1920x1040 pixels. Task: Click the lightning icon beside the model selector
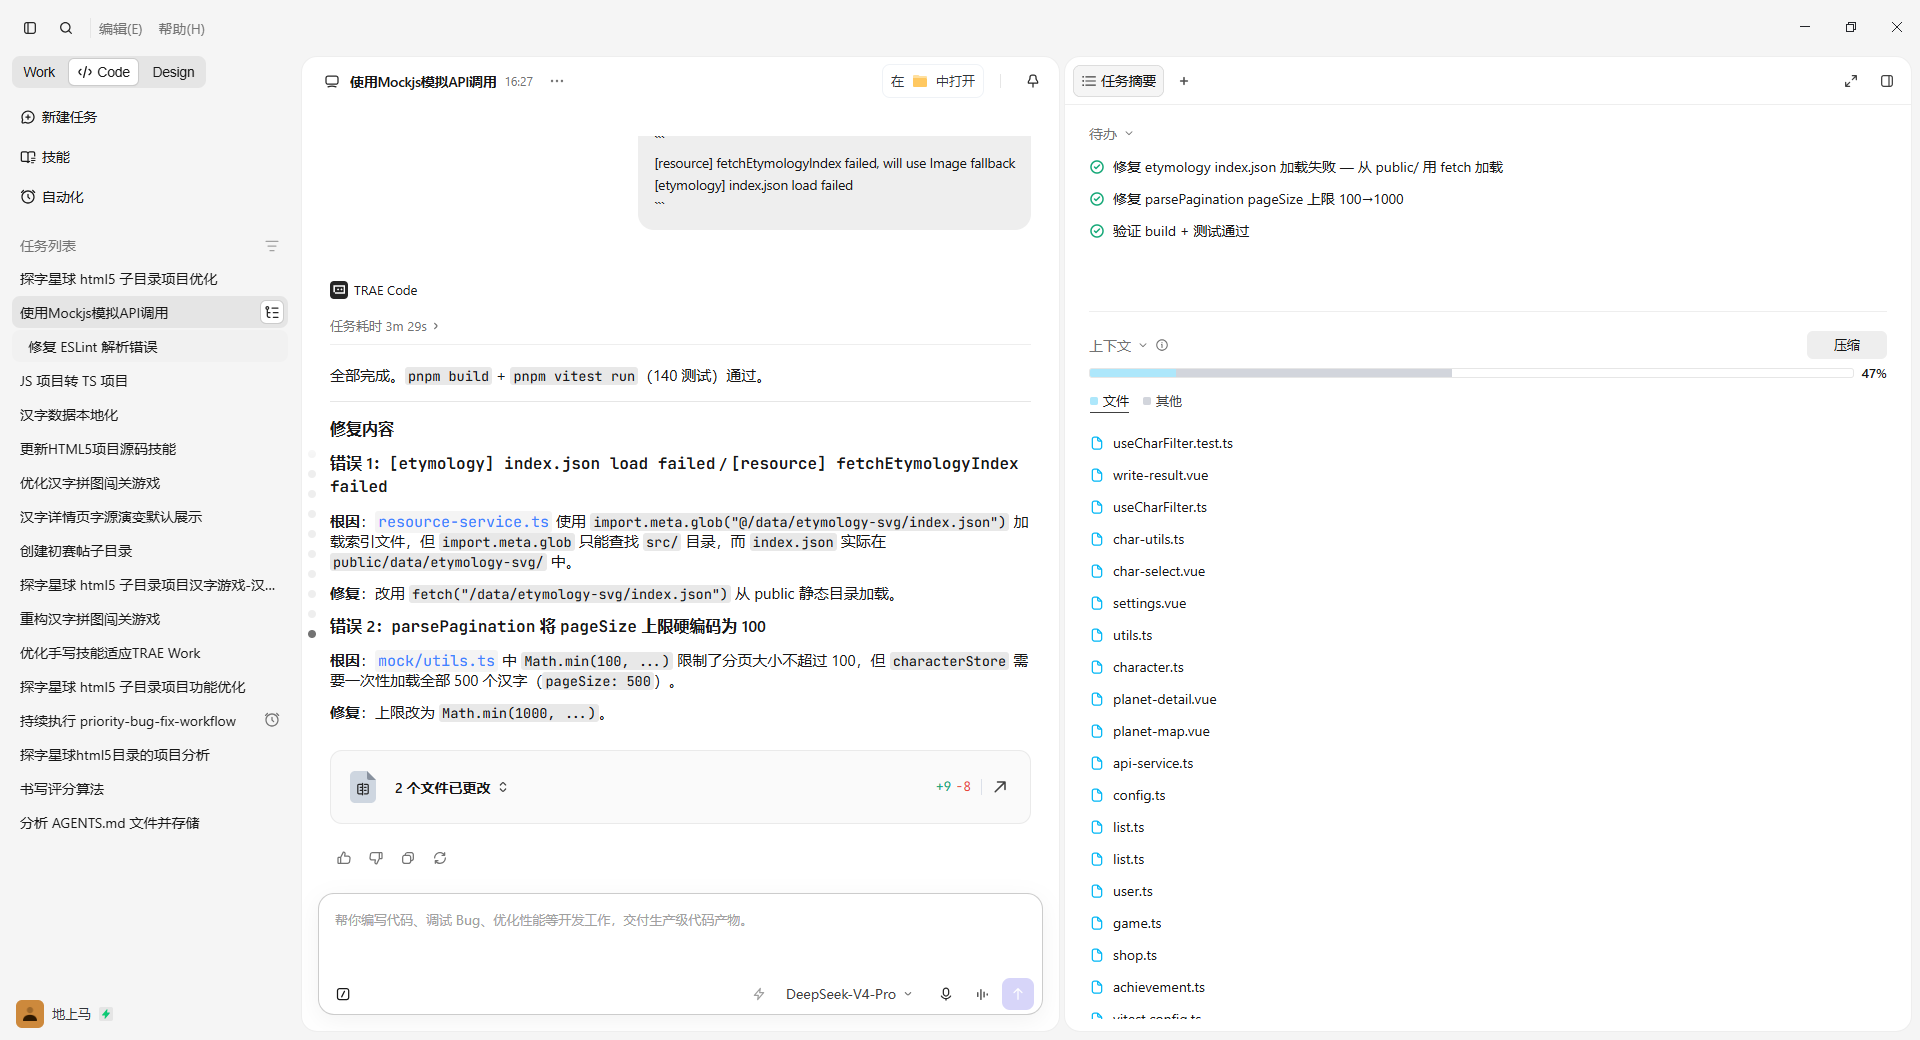759,994
